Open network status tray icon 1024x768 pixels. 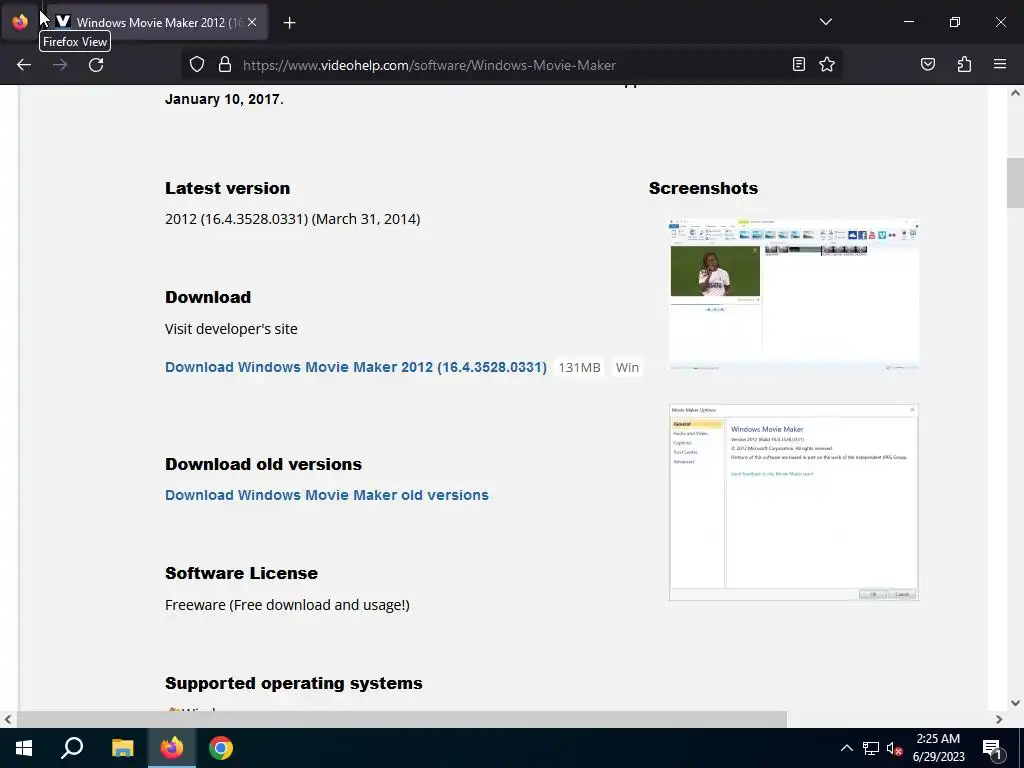pyautogui.click(x=871, y=748)
